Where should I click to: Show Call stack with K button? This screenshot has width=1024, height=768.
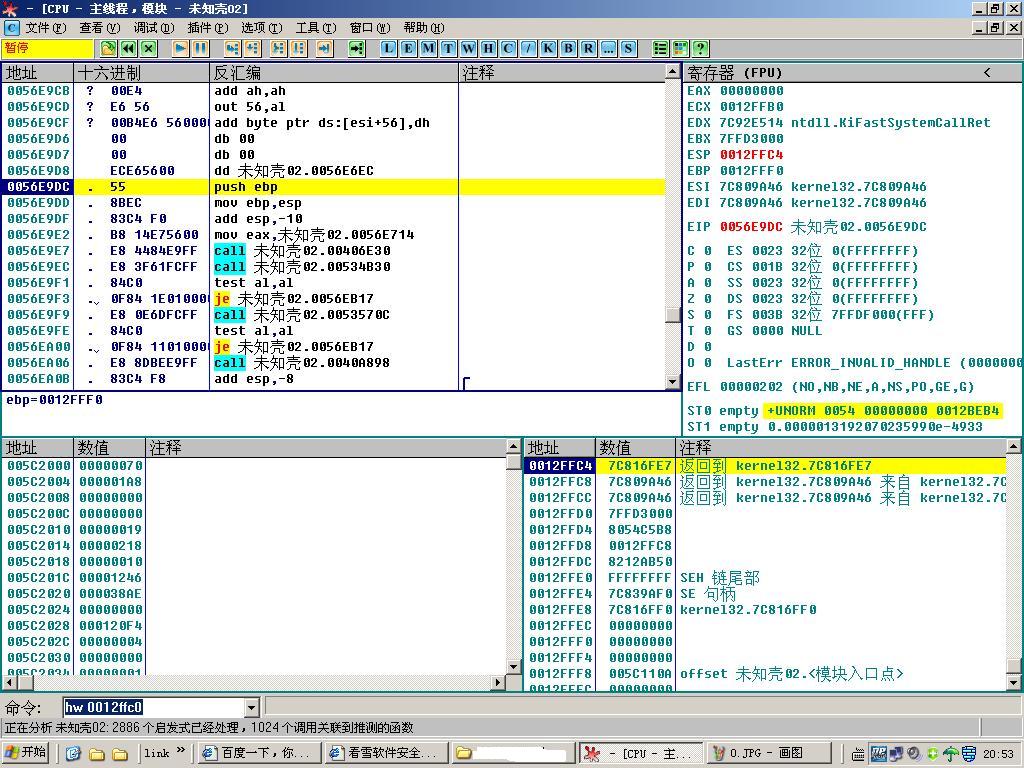[549, 48]
